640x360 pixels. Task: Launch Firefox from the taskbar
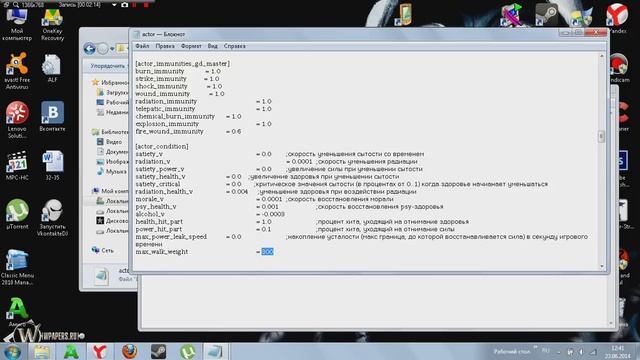(x=129, y=351)
